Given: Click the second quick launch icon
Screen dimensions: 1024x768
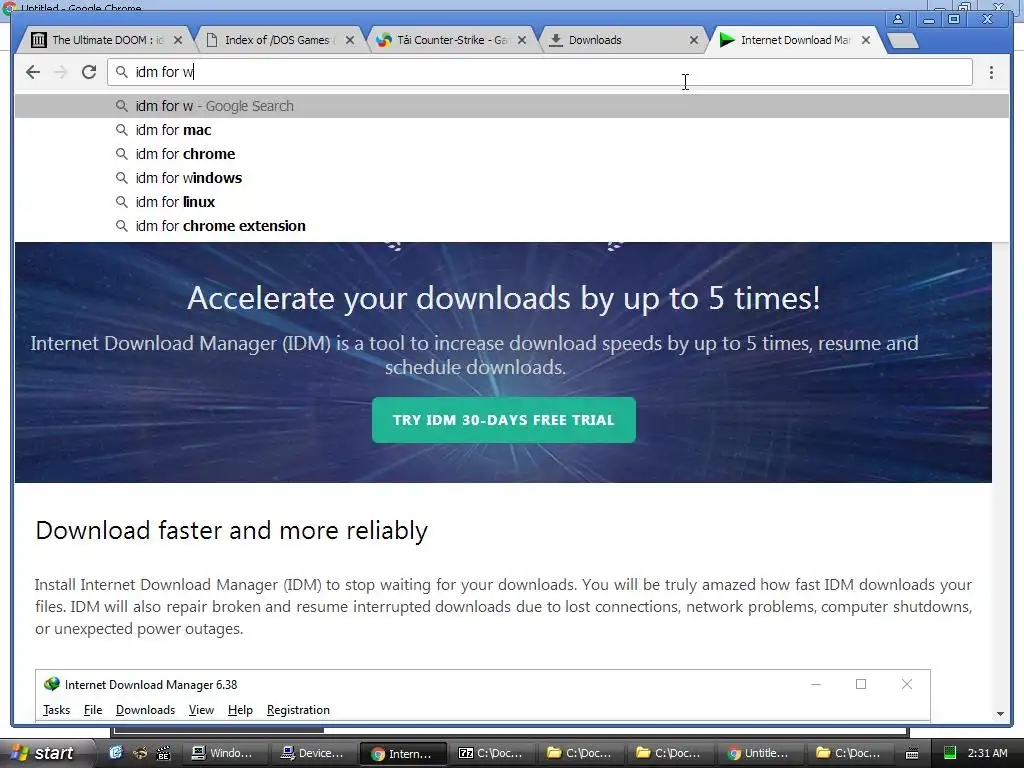Looking at the screenshot, I should (x=140, y=753).
